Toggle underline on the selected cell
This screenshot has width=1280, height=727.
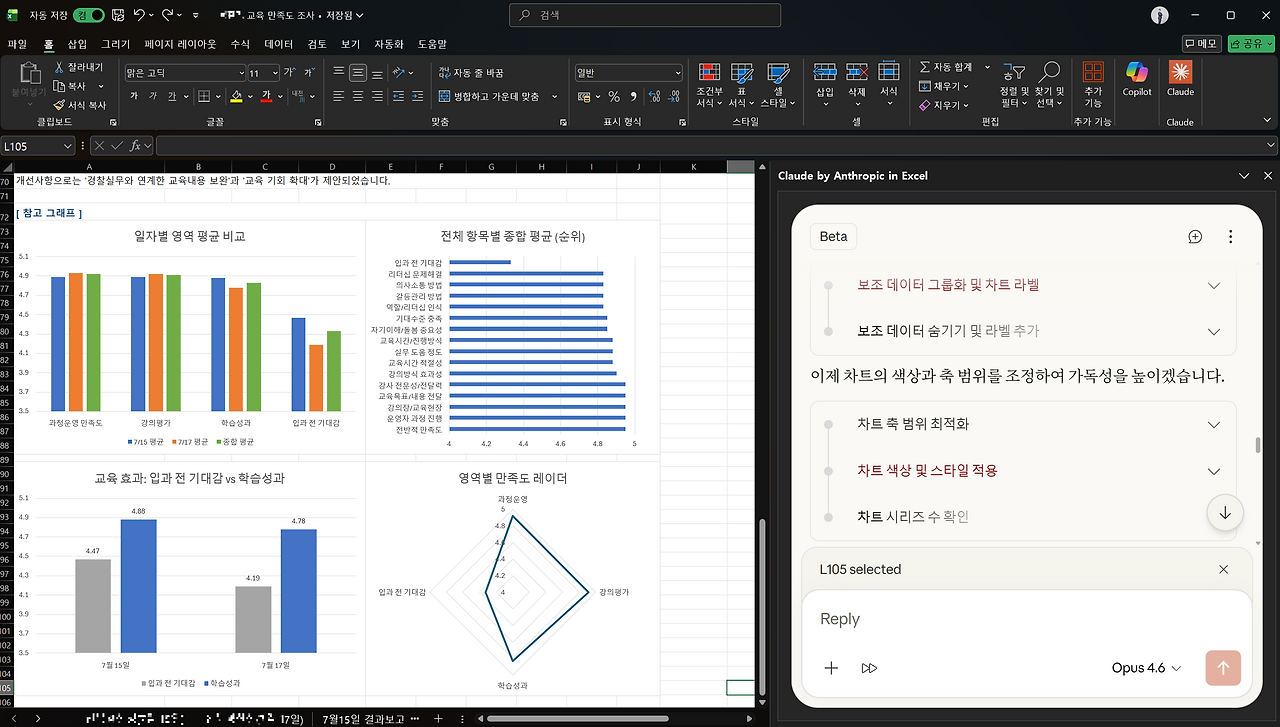click(171, 96)
